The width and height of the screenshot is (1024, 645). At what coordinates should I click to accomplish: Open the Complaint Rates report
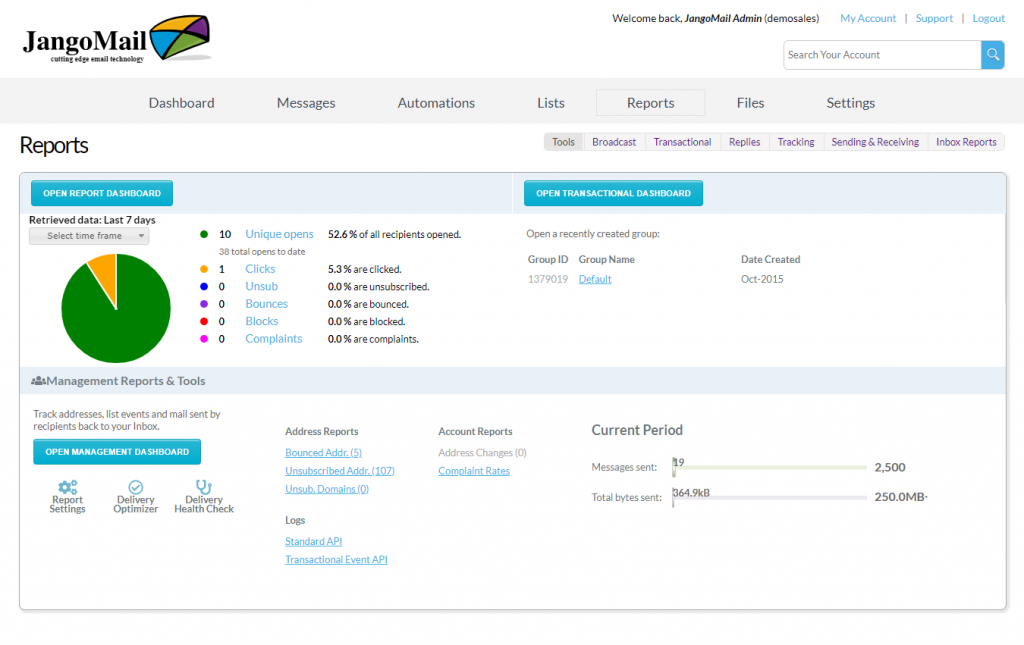474,471
